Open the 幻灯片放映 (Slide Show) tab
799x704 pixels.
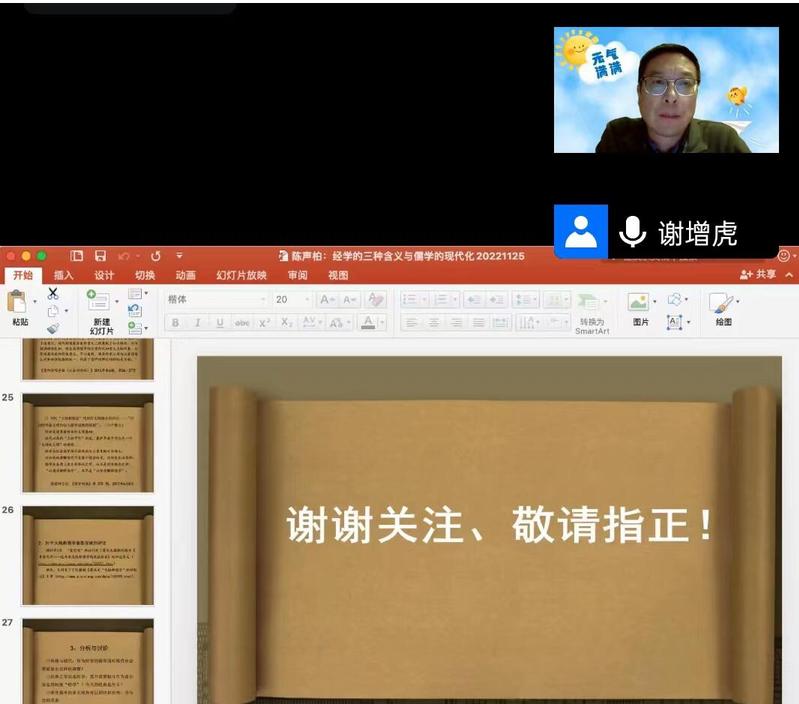tap(241, 275)
